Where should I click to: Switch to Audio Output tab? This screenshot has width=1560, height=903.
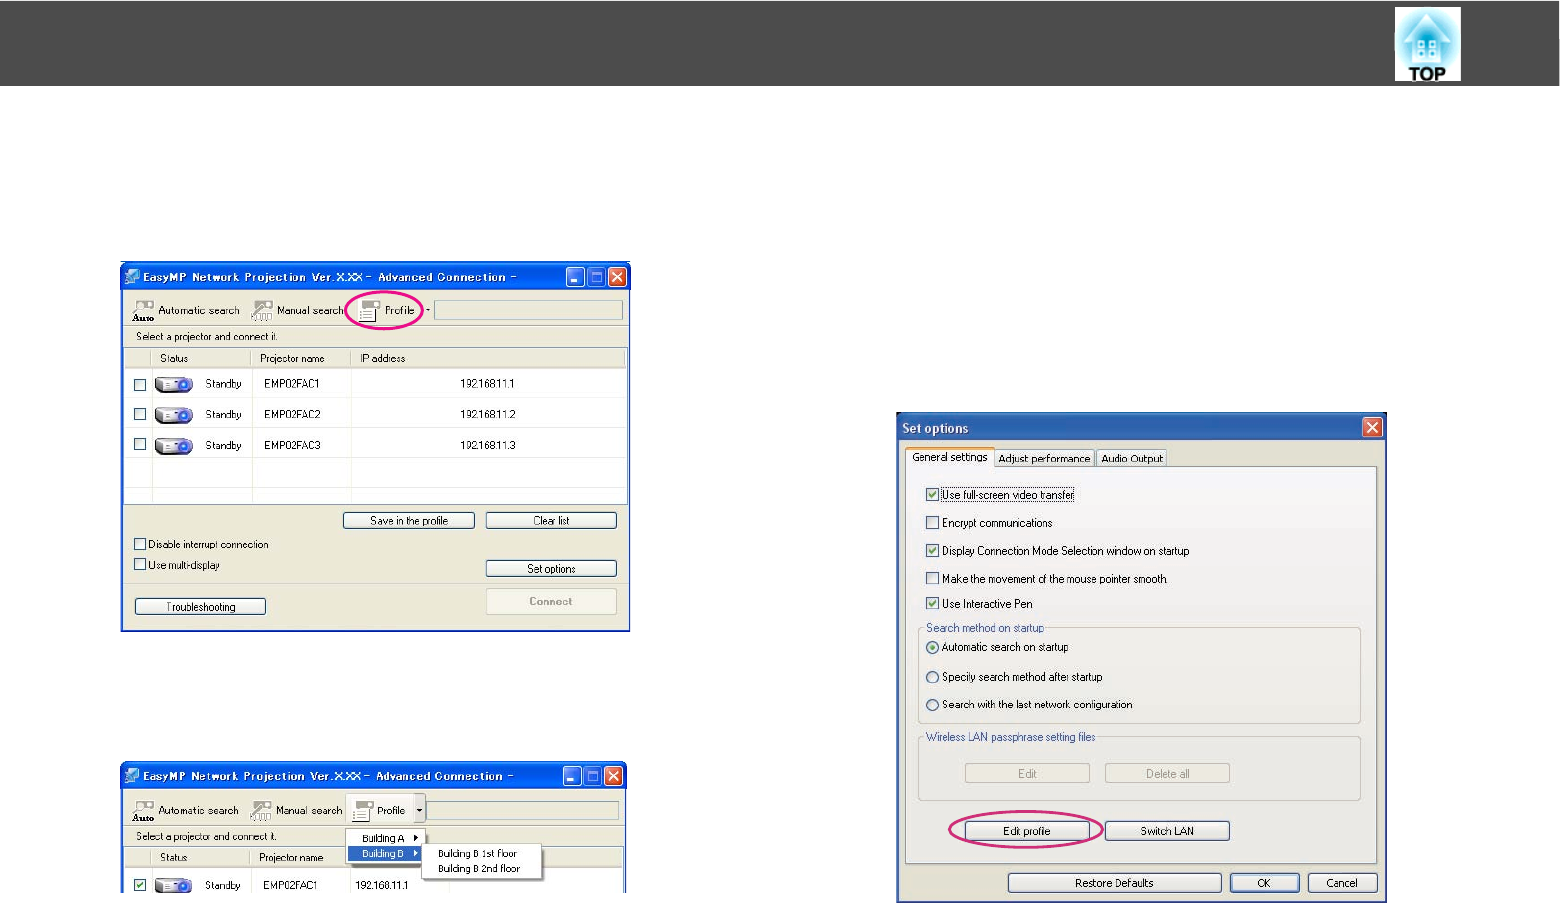pos(1132,458)
